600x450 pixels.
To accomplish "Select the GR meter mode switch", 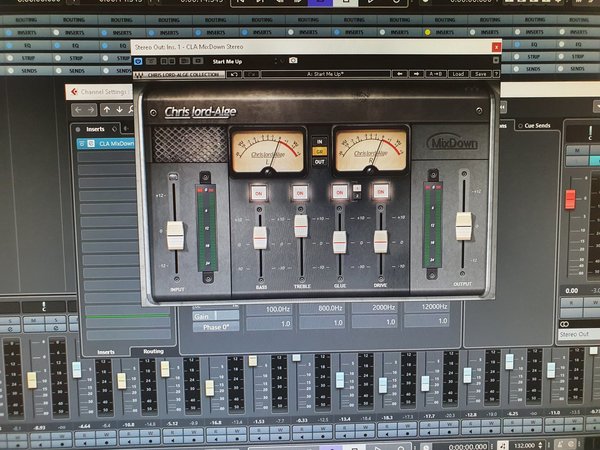I will (320, 152).
